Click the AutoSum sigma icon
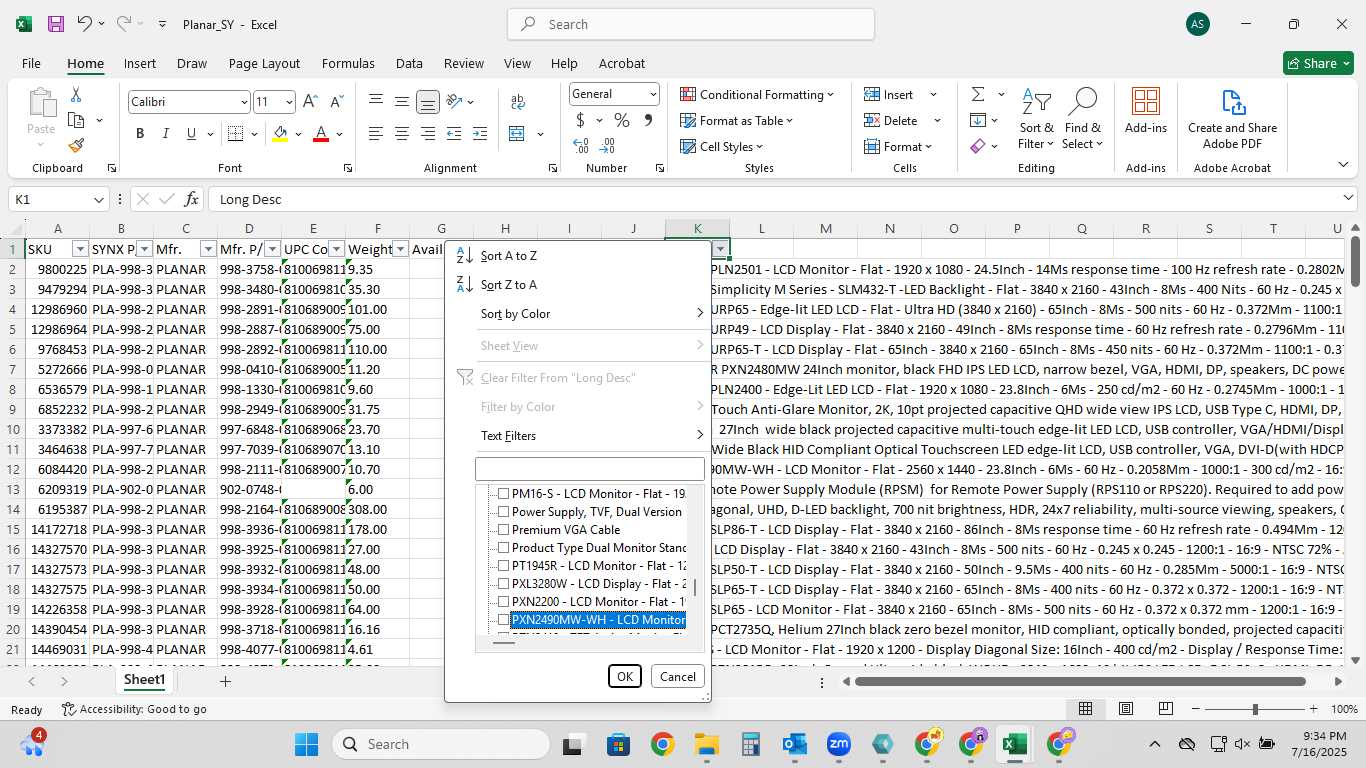This screenshot has width=1366, height=768. coord(978,94)
